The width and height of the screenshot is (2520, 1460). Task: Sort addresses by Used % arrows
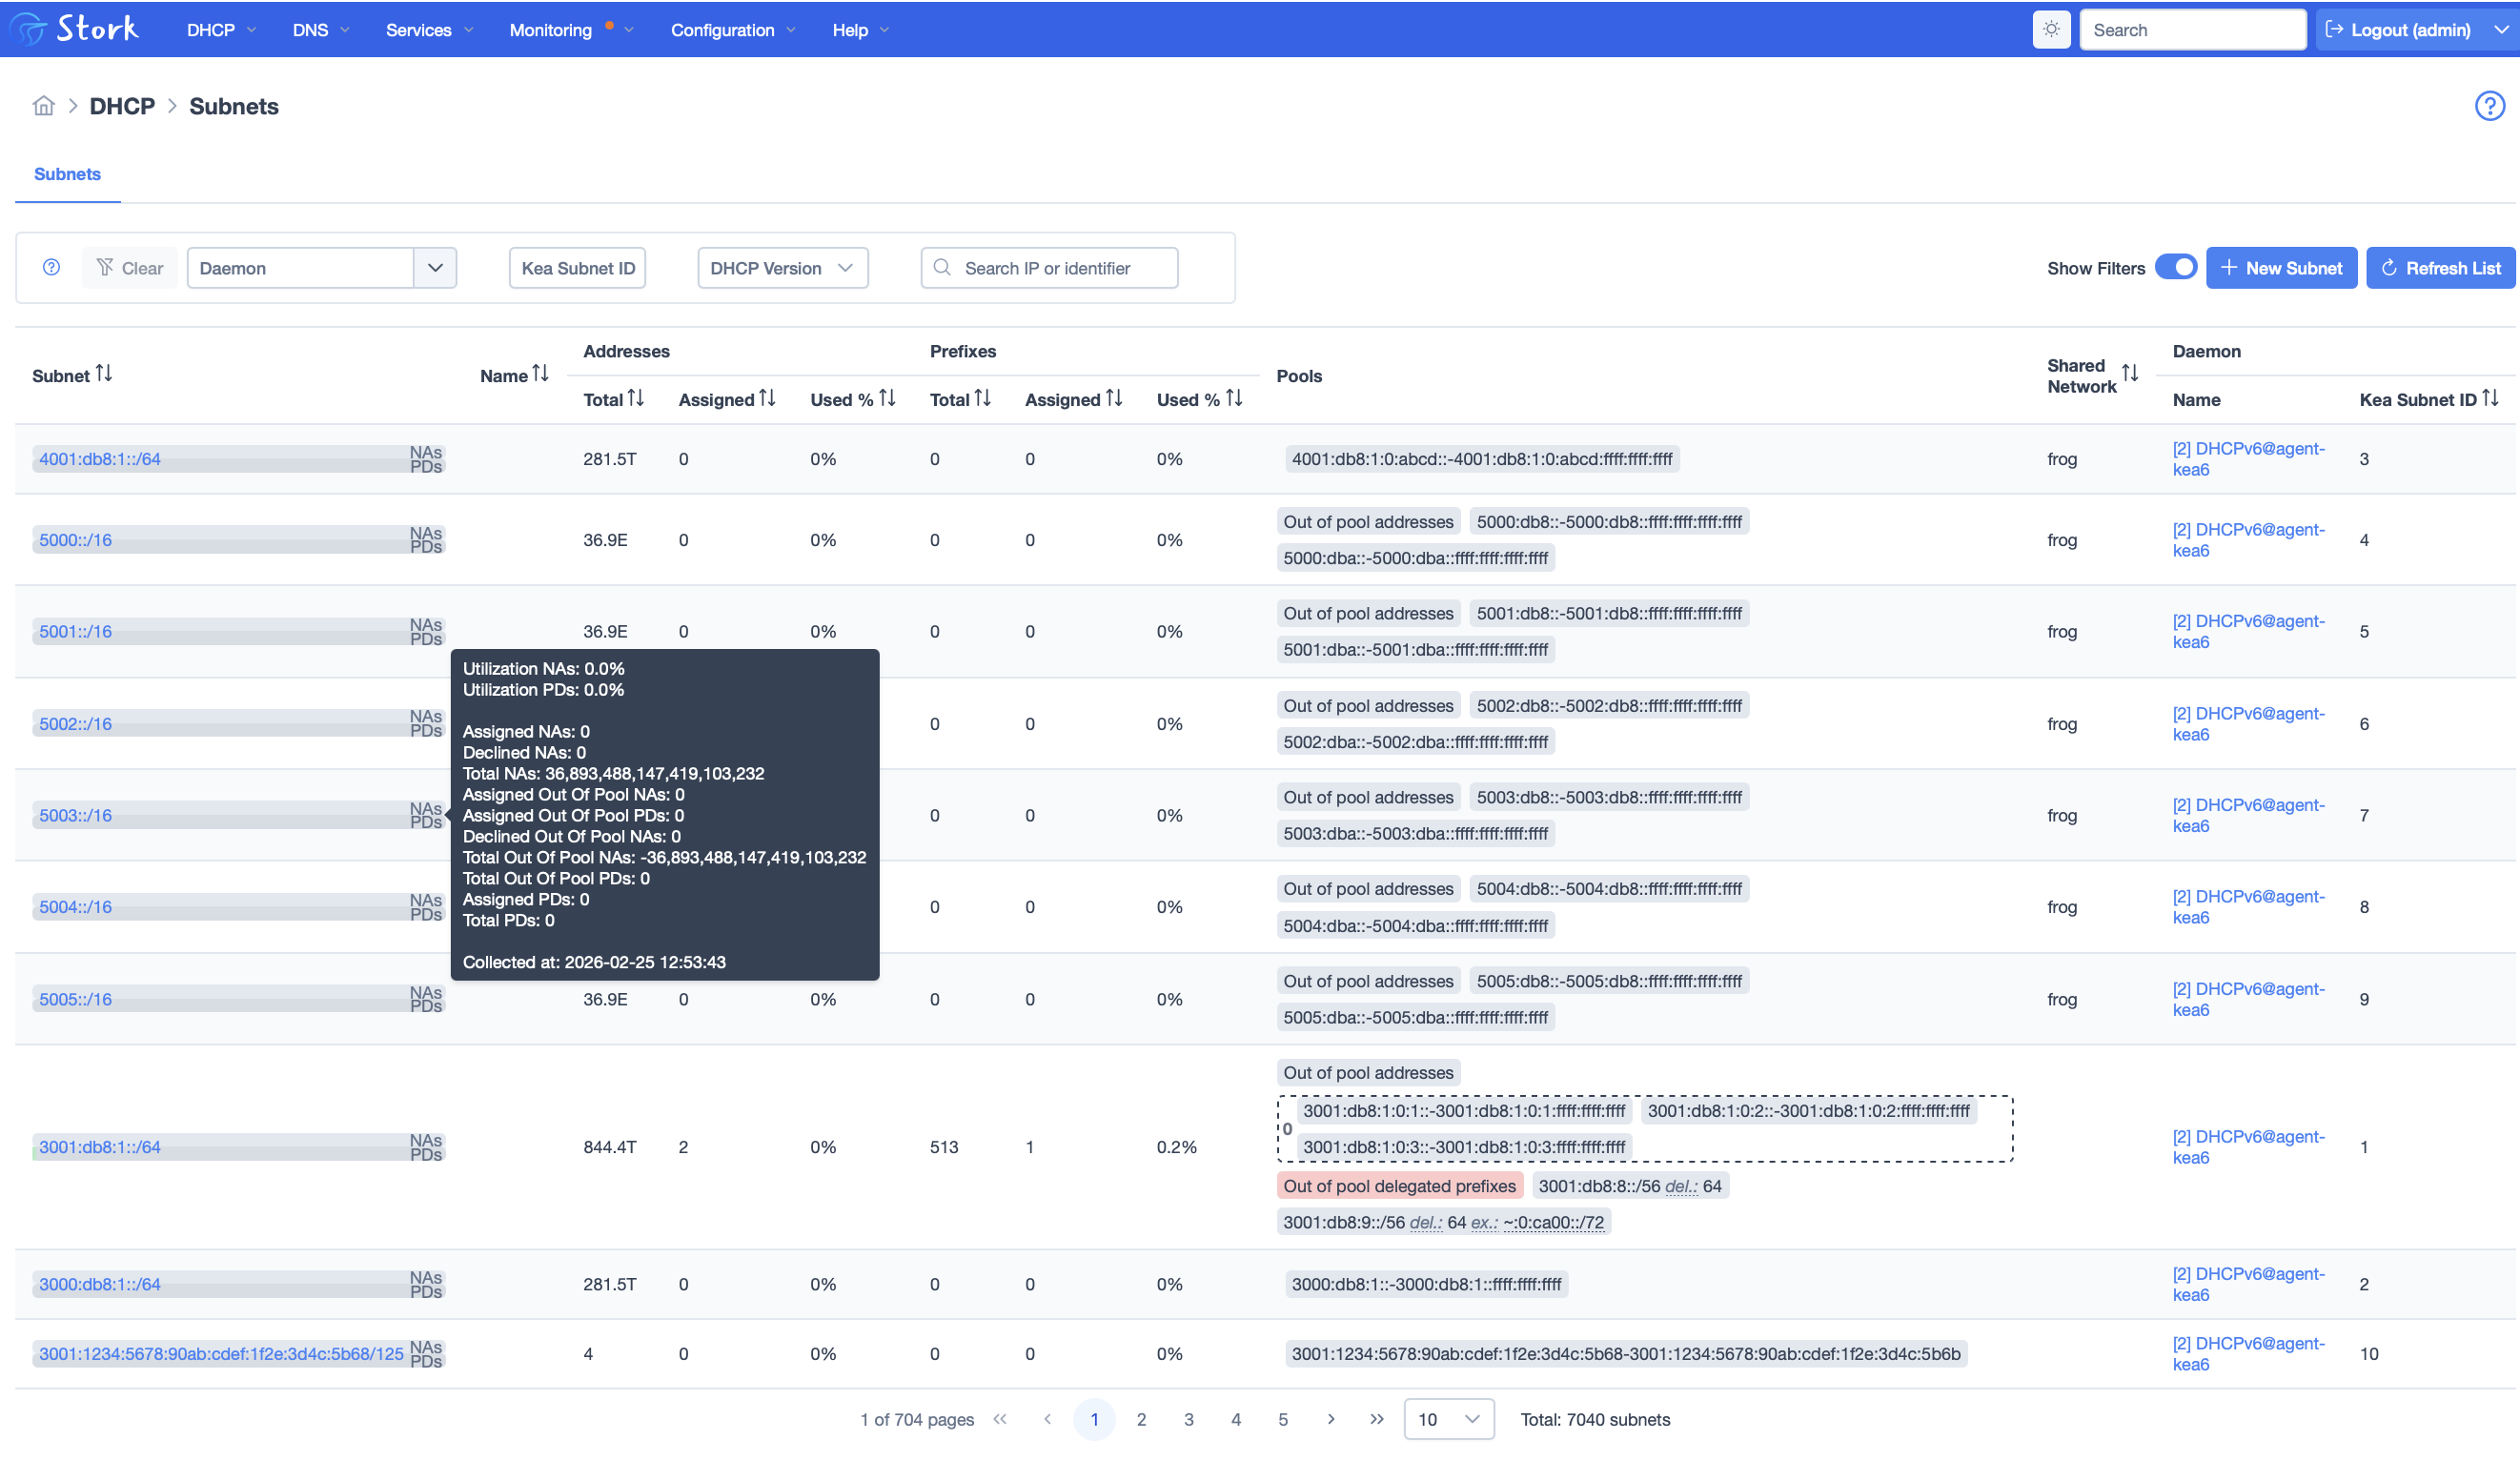tap(889, 398)
